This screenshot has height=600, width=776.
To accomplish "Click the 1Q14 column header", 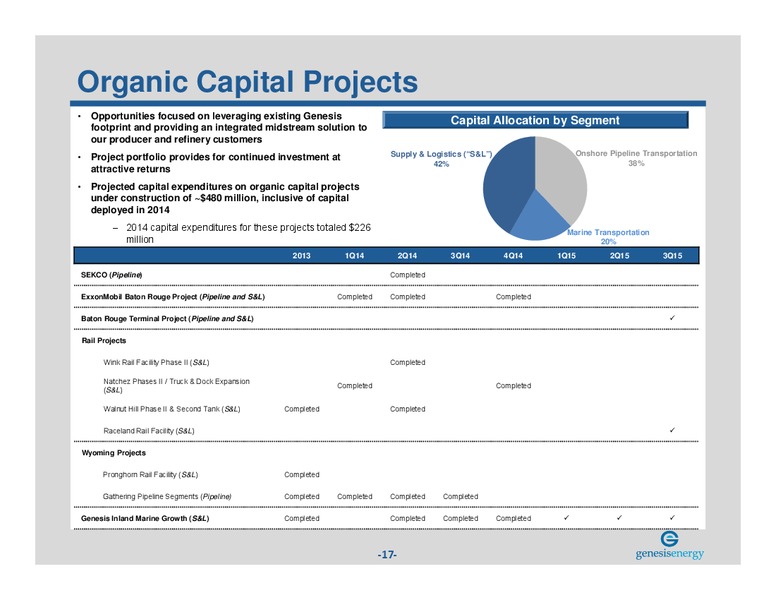I will point(354,255).
